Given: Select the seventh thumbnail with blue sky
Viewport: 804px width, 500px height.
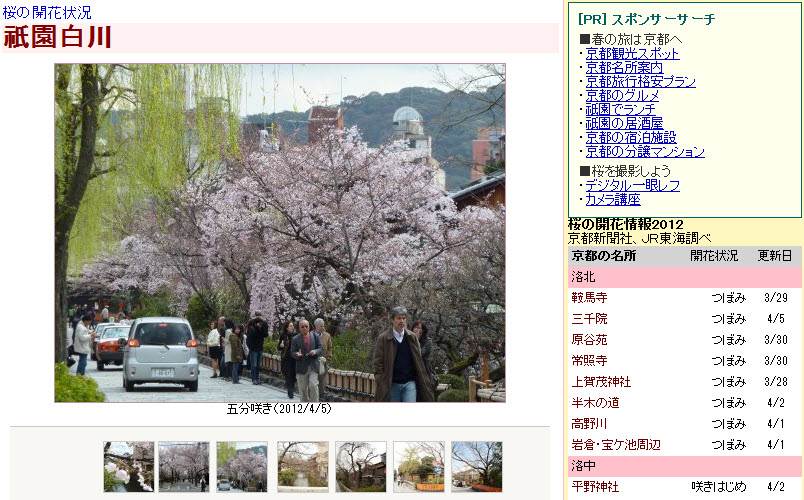Looking at the screenshot, I should pyautogui.click(x=477, y=467).
